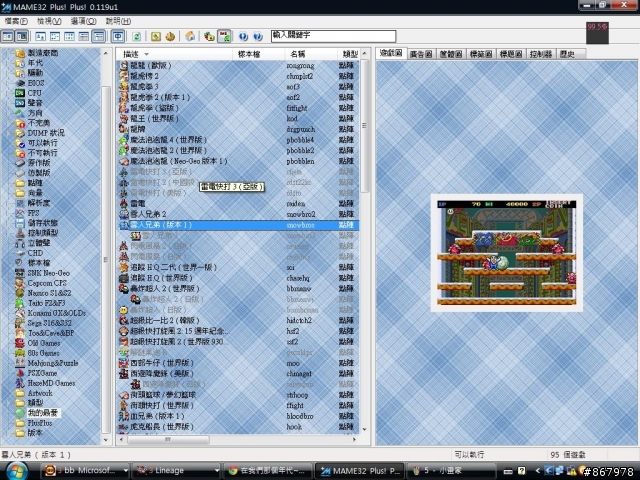
Task: Switch to the 控制器 tab
Action: (x=540, y=54)
